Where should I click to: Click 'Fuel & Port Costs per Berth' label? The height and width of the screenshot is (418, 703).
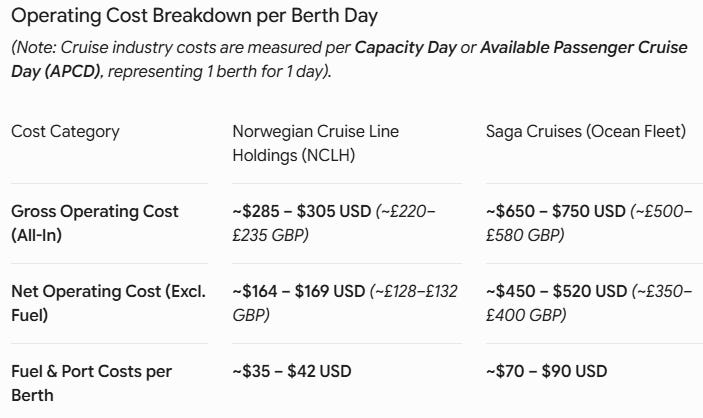[x=91, y=383]
